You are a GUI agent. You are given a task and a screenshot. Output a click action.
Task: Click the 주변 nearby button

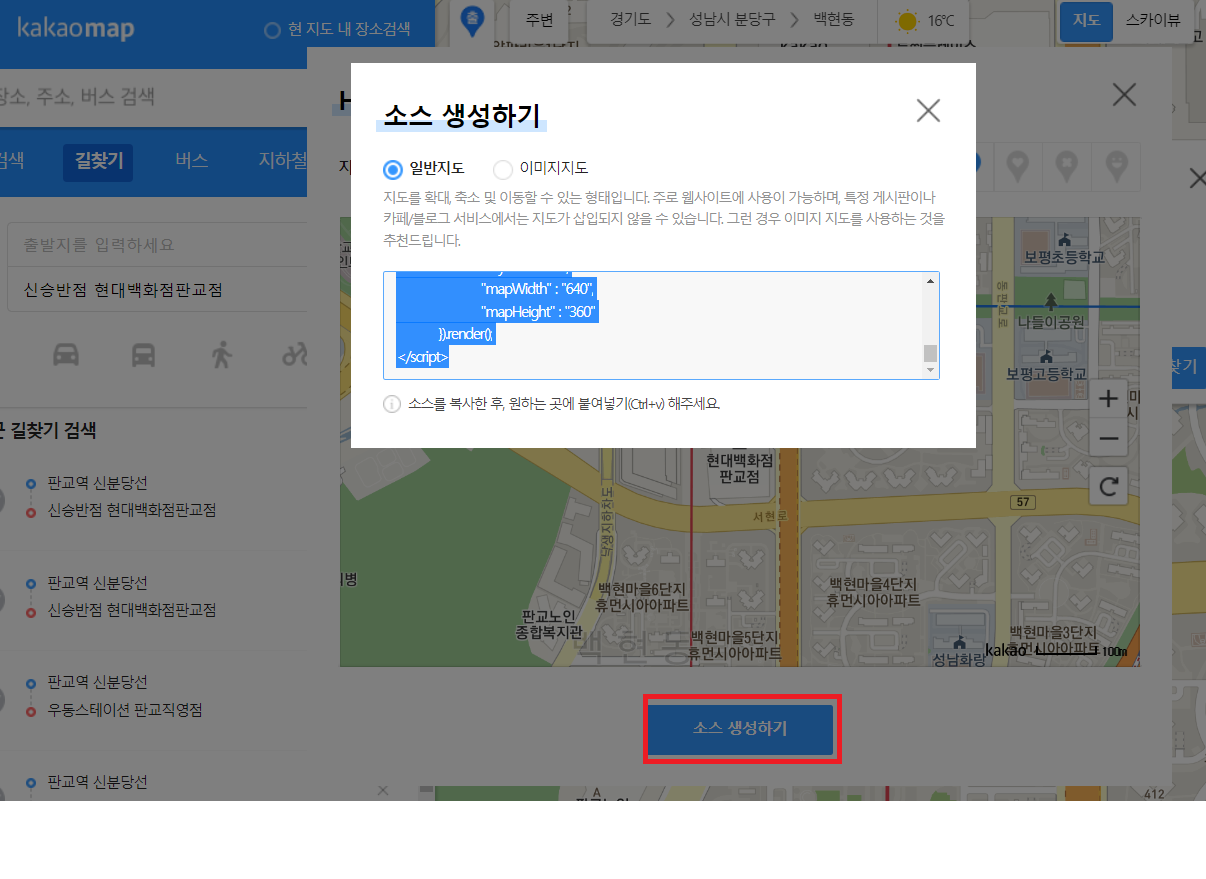click(539, 20)
